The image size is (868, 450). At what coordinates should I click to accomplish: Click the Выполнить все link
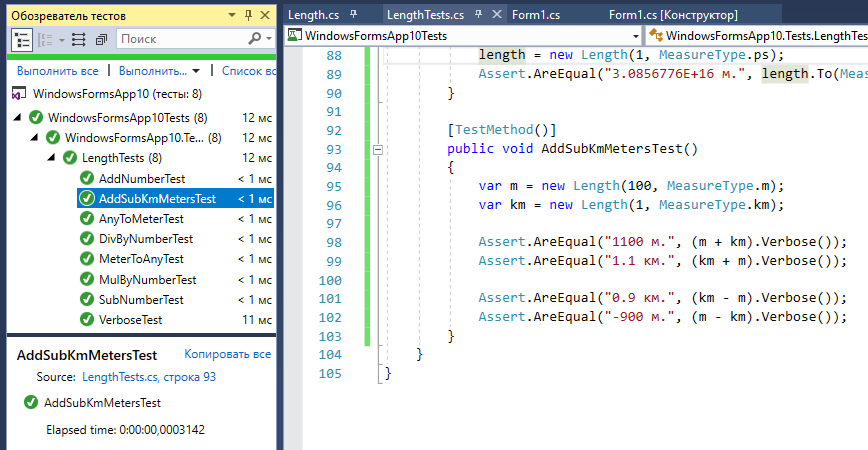click(x=57, y=71)
